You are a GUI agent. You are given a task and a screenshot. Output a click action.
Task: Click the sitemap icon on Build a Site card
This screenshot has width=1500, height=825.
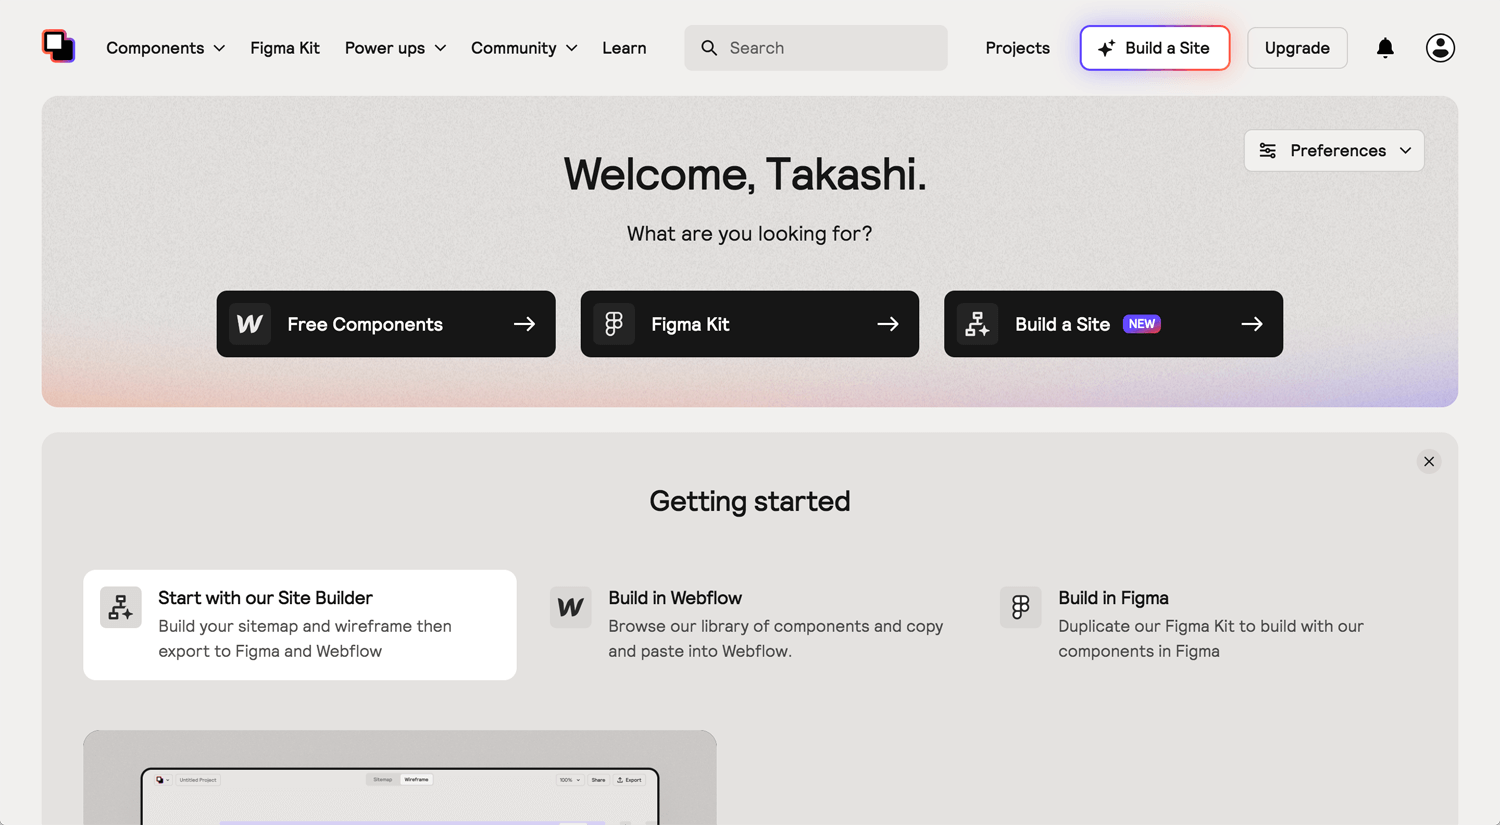click(978, 324)
